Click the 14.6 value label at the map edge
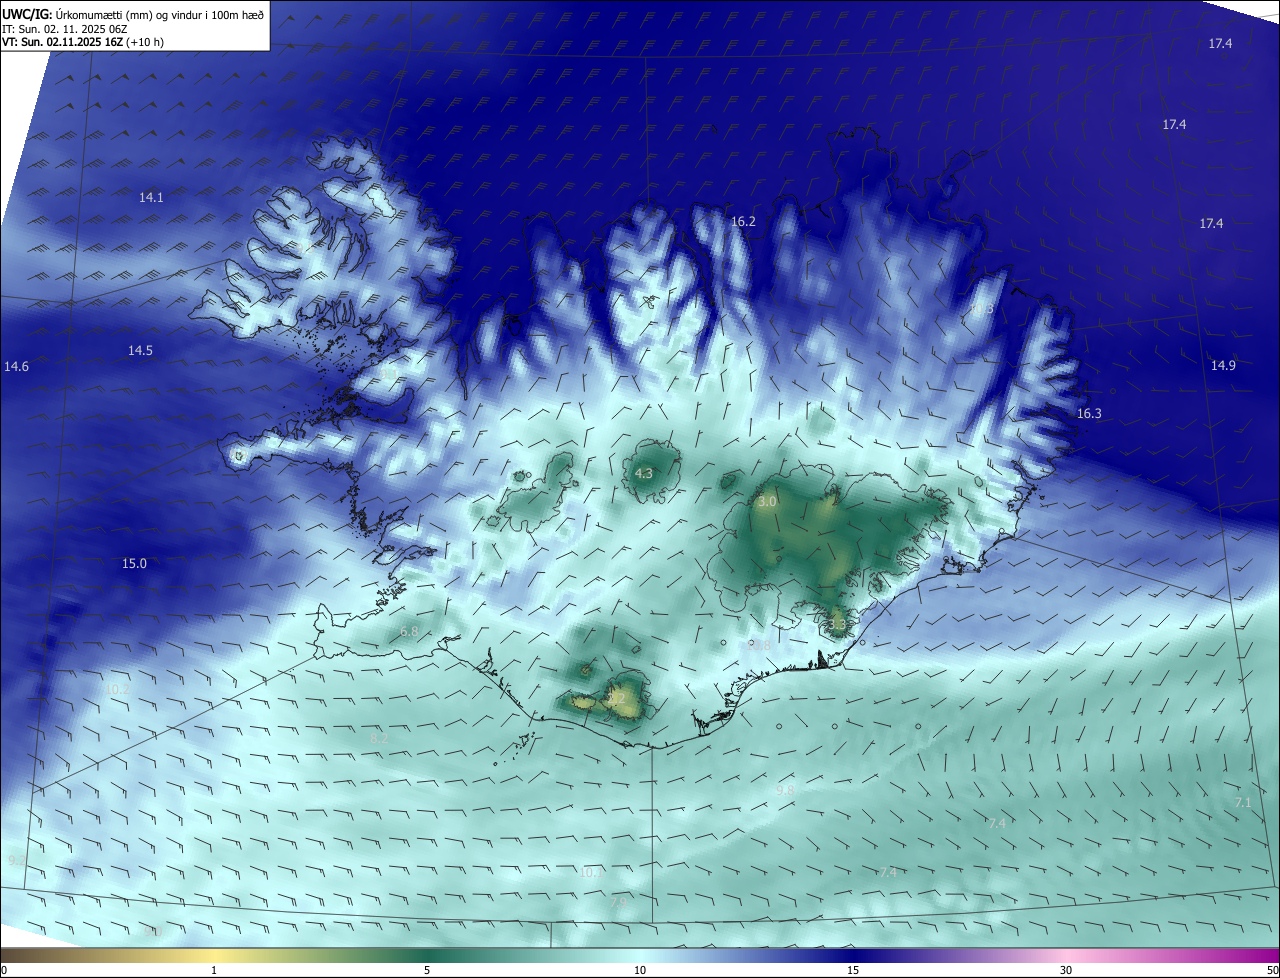 tap(16, 367)
